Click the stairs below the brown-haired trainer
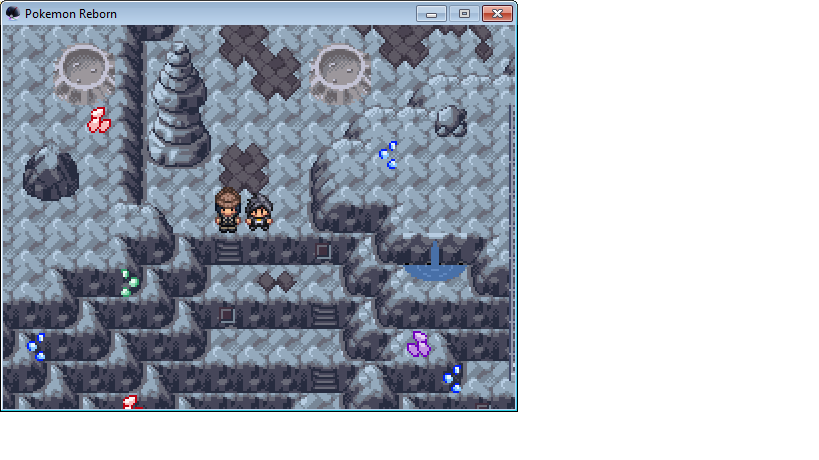 228,252
